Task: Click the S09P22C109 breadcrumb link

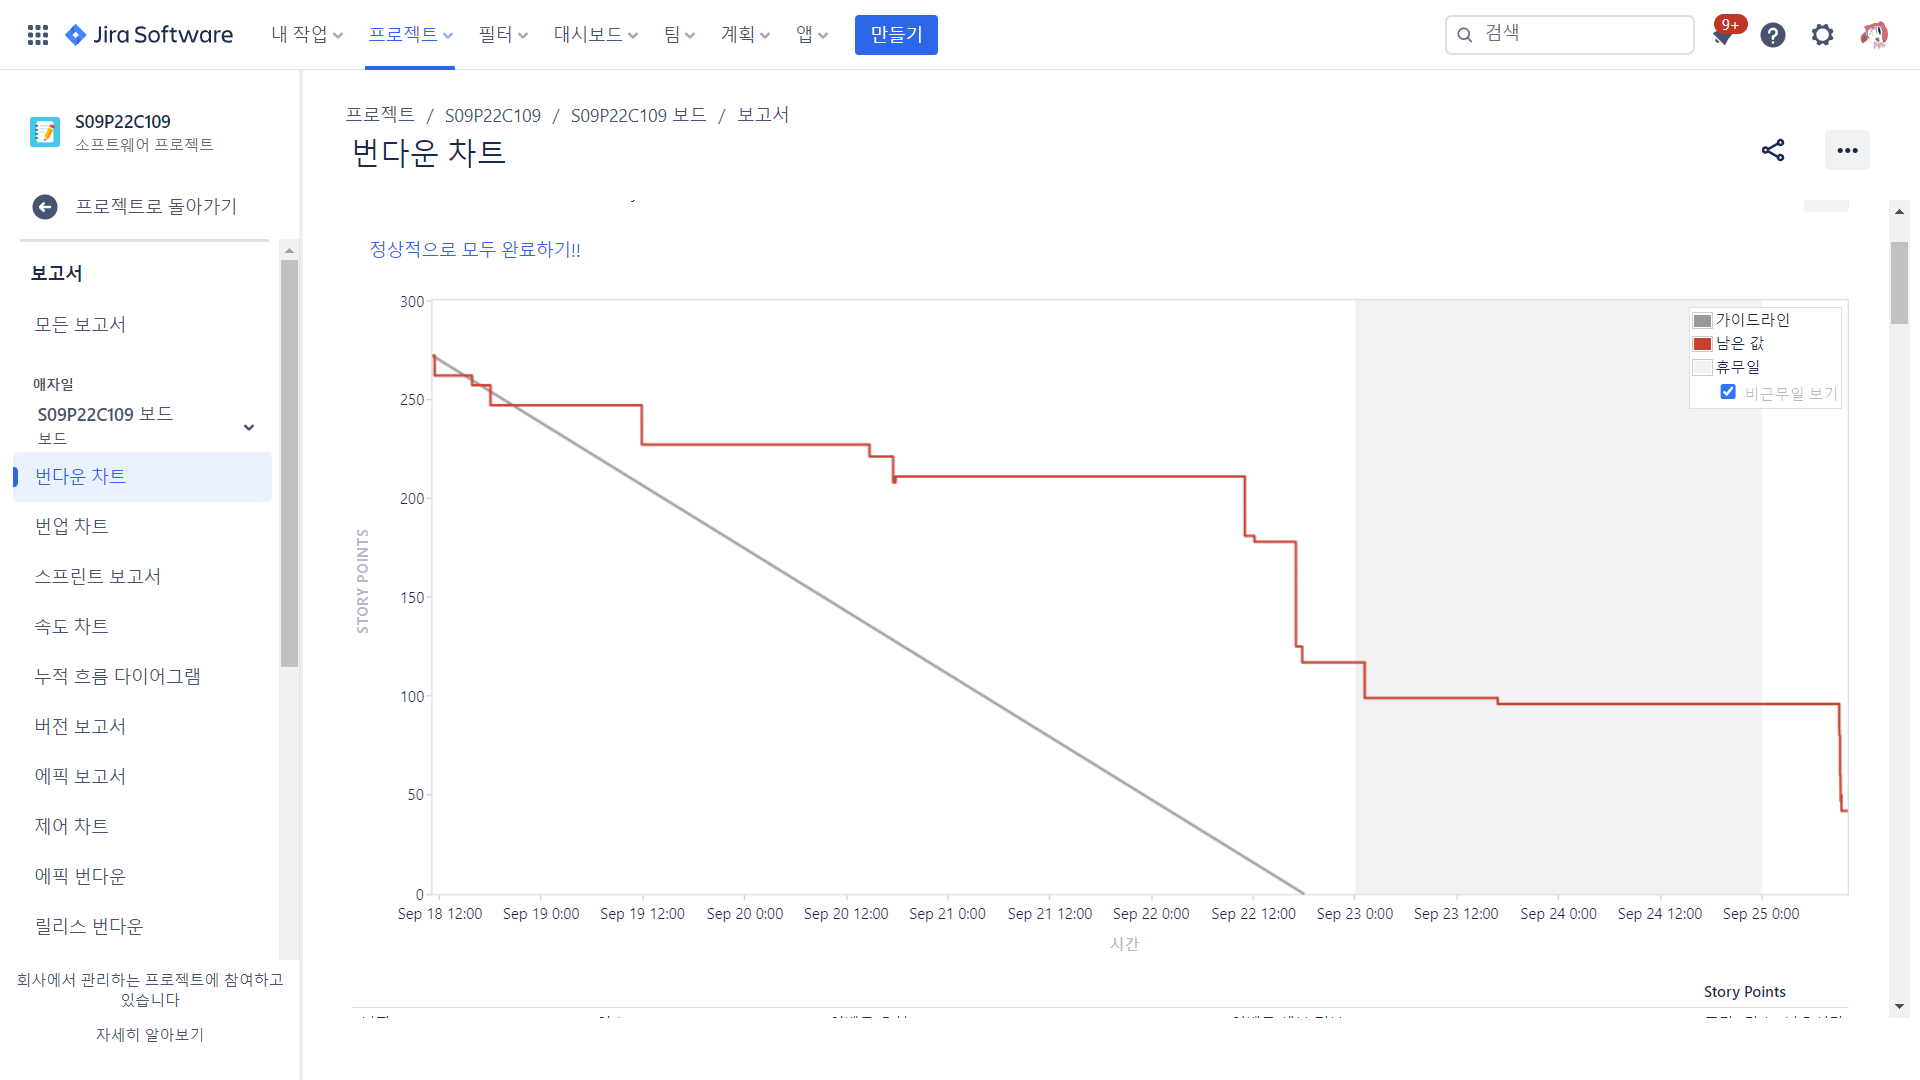Action: 493,115
